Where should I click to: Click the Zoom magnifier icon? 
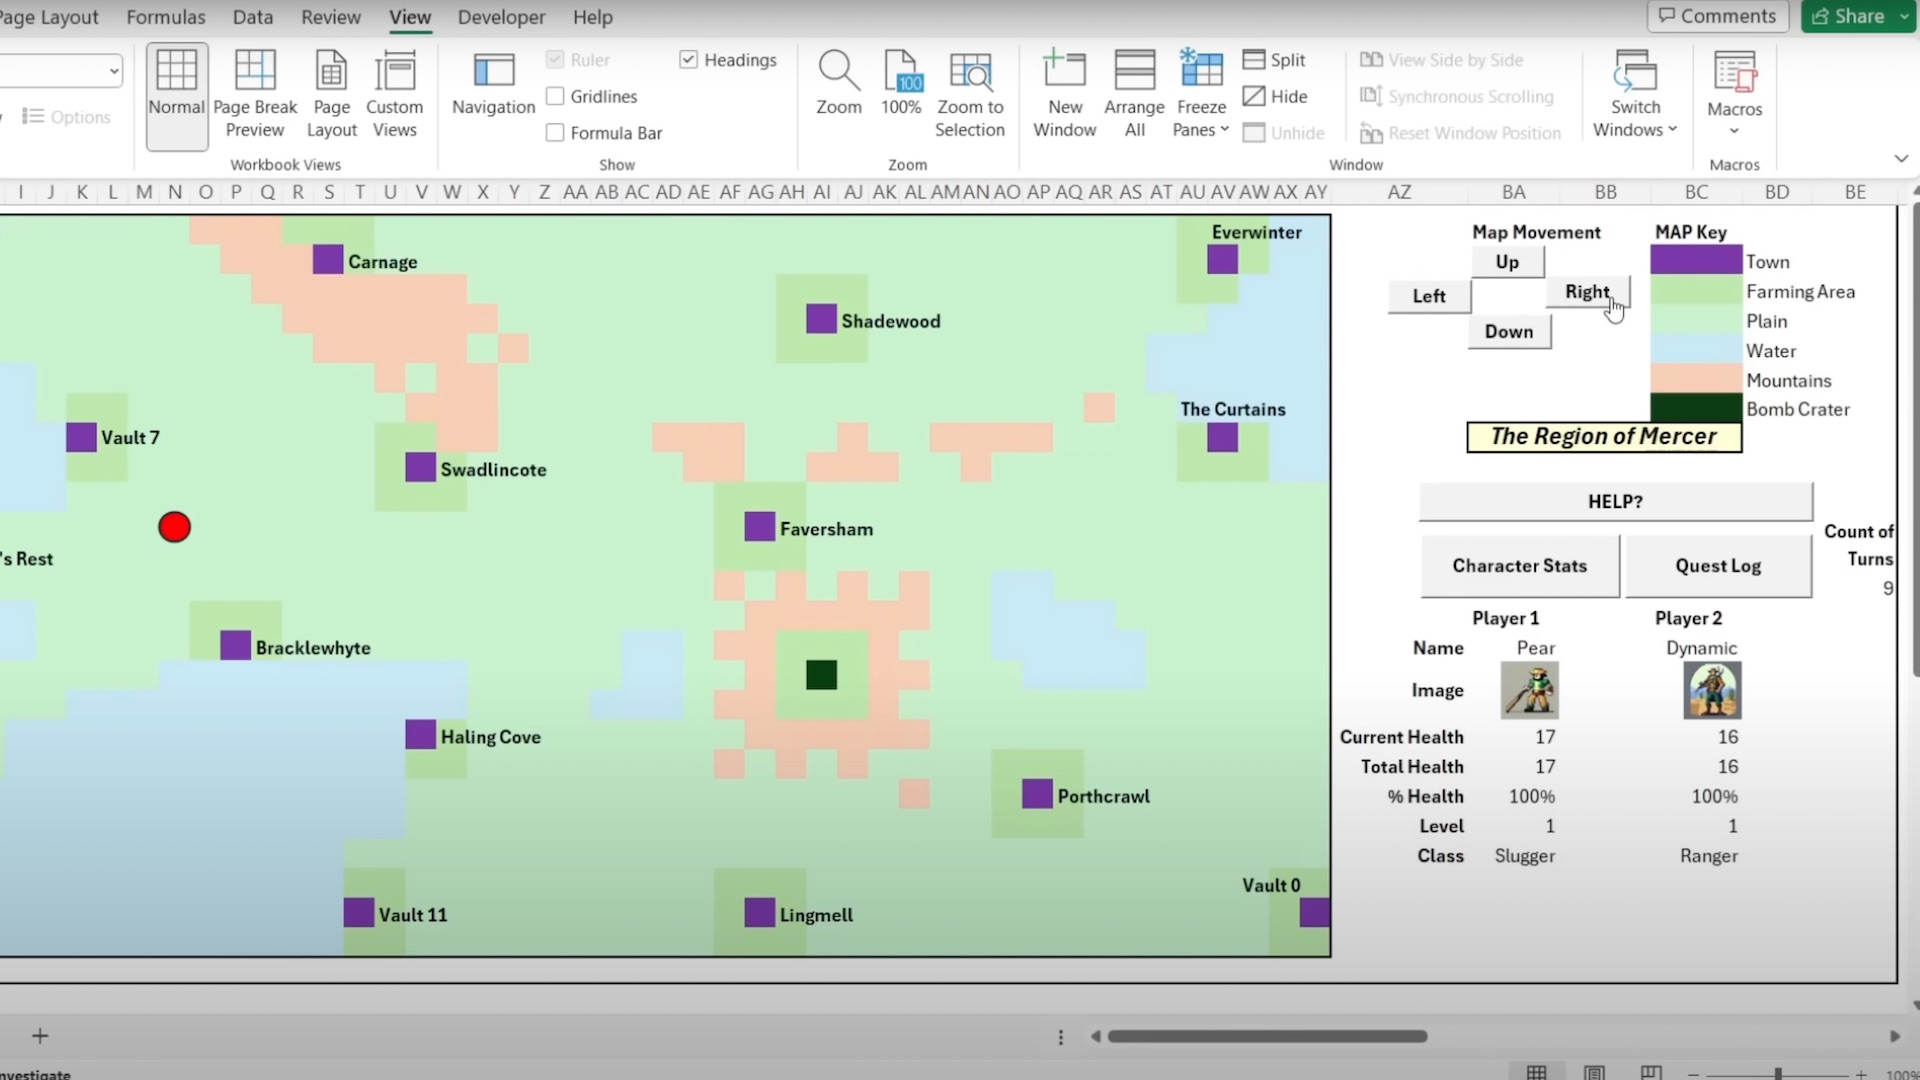838,72
